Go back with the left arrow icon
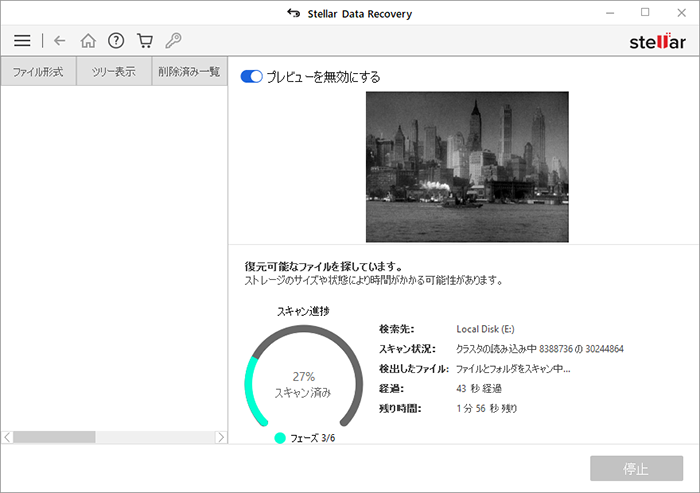 [x=59, y=41]
